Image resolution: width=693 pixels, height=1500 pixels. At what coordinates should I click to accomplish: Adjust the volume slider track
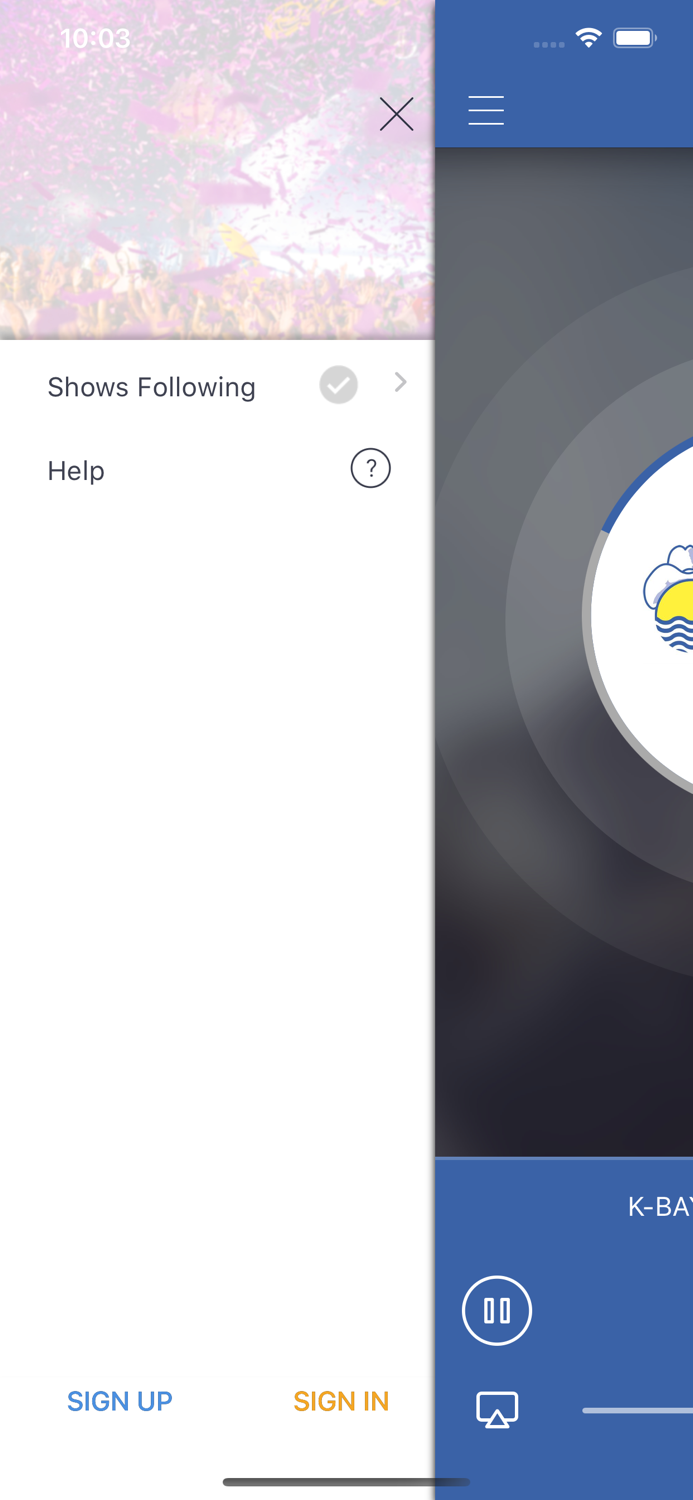[x=637, y=1411]
